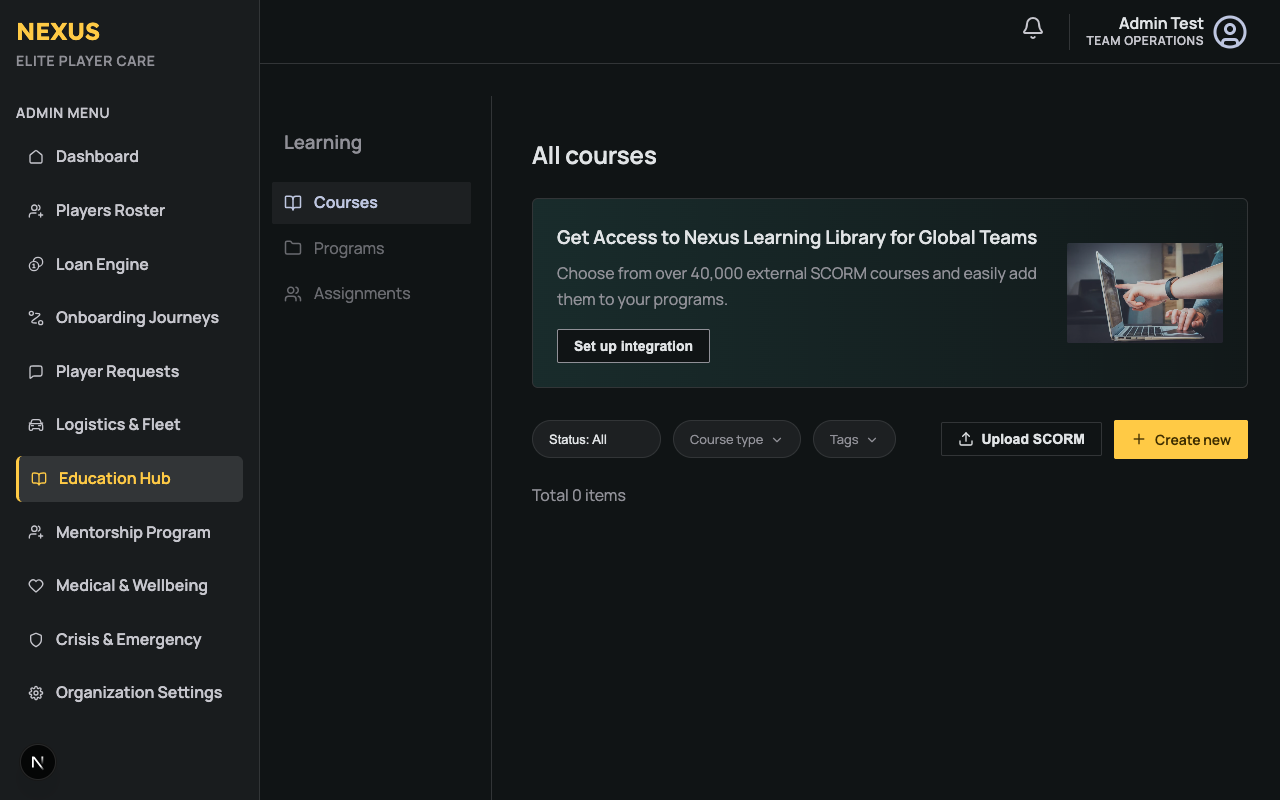Screen dimensions: 1280x800
Task: Click the Programs folder icon
Action: pos(293,248)
